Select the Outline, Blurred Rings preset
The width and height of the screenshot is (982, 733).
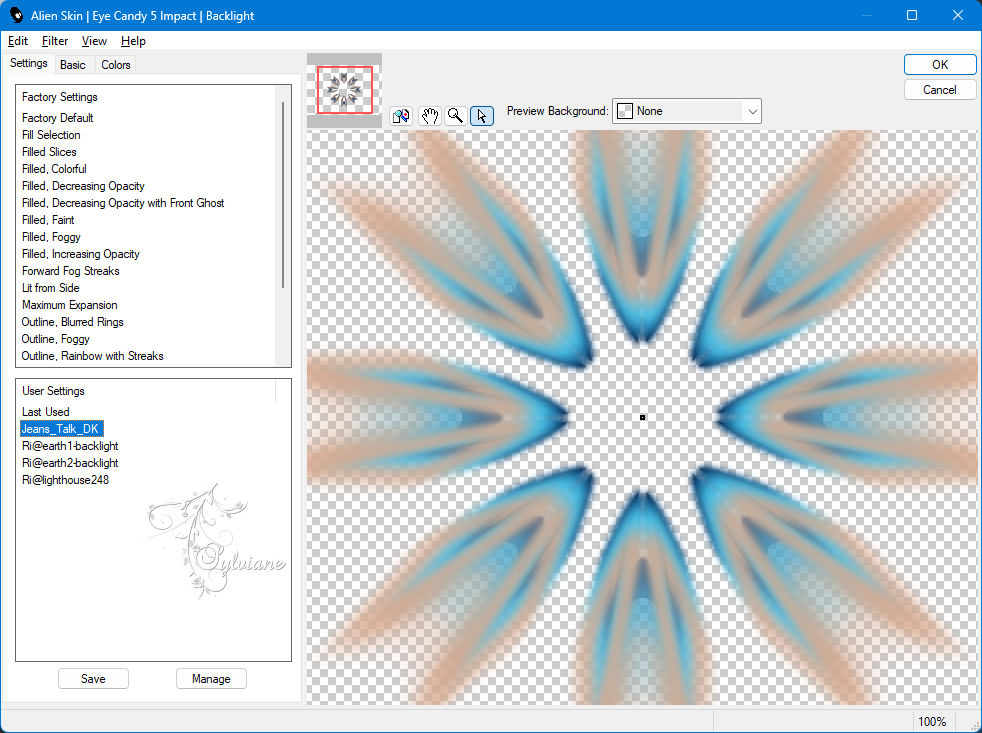(72, 321)
